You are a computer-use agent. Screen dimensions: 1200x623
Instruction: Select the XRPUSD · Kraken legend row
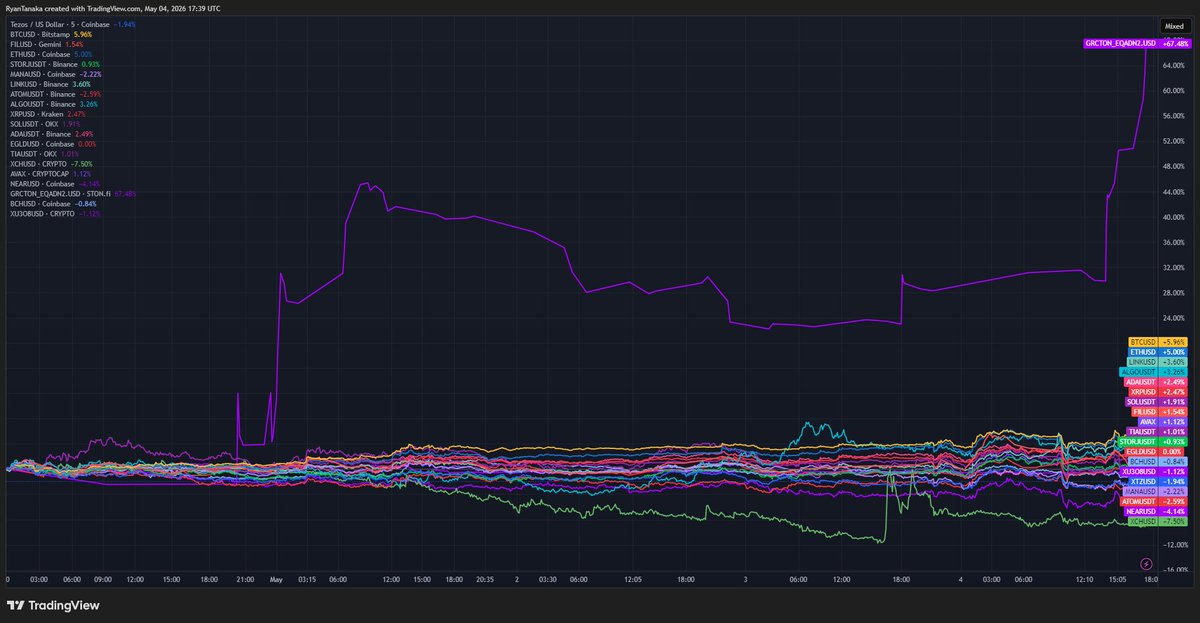(48, 114)
